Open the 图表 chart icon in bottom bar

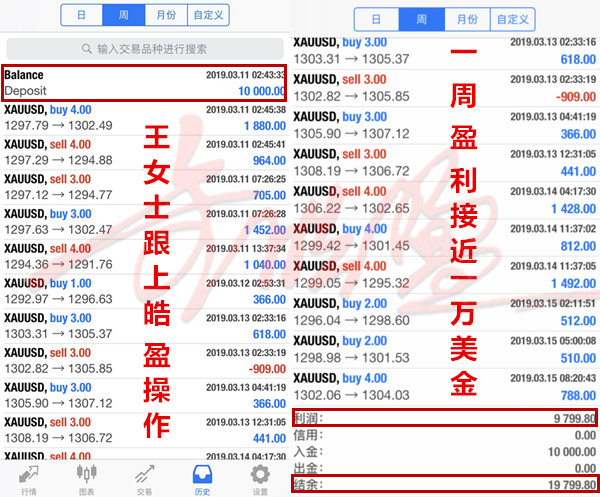pyautogui.click(x=87, y=477)
